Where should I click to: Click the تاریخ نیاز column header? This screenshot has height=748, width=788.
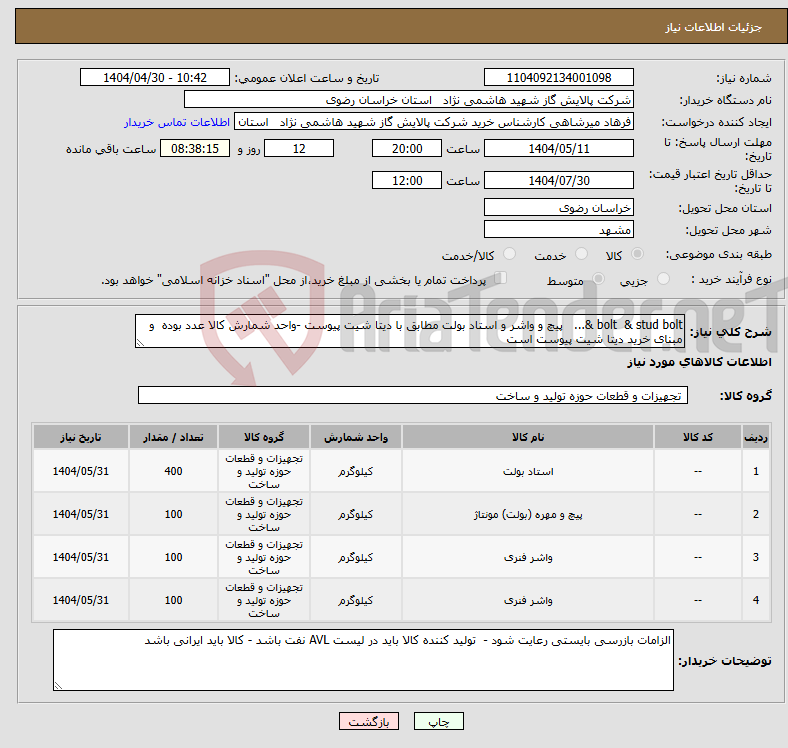(x=80, y=437)
